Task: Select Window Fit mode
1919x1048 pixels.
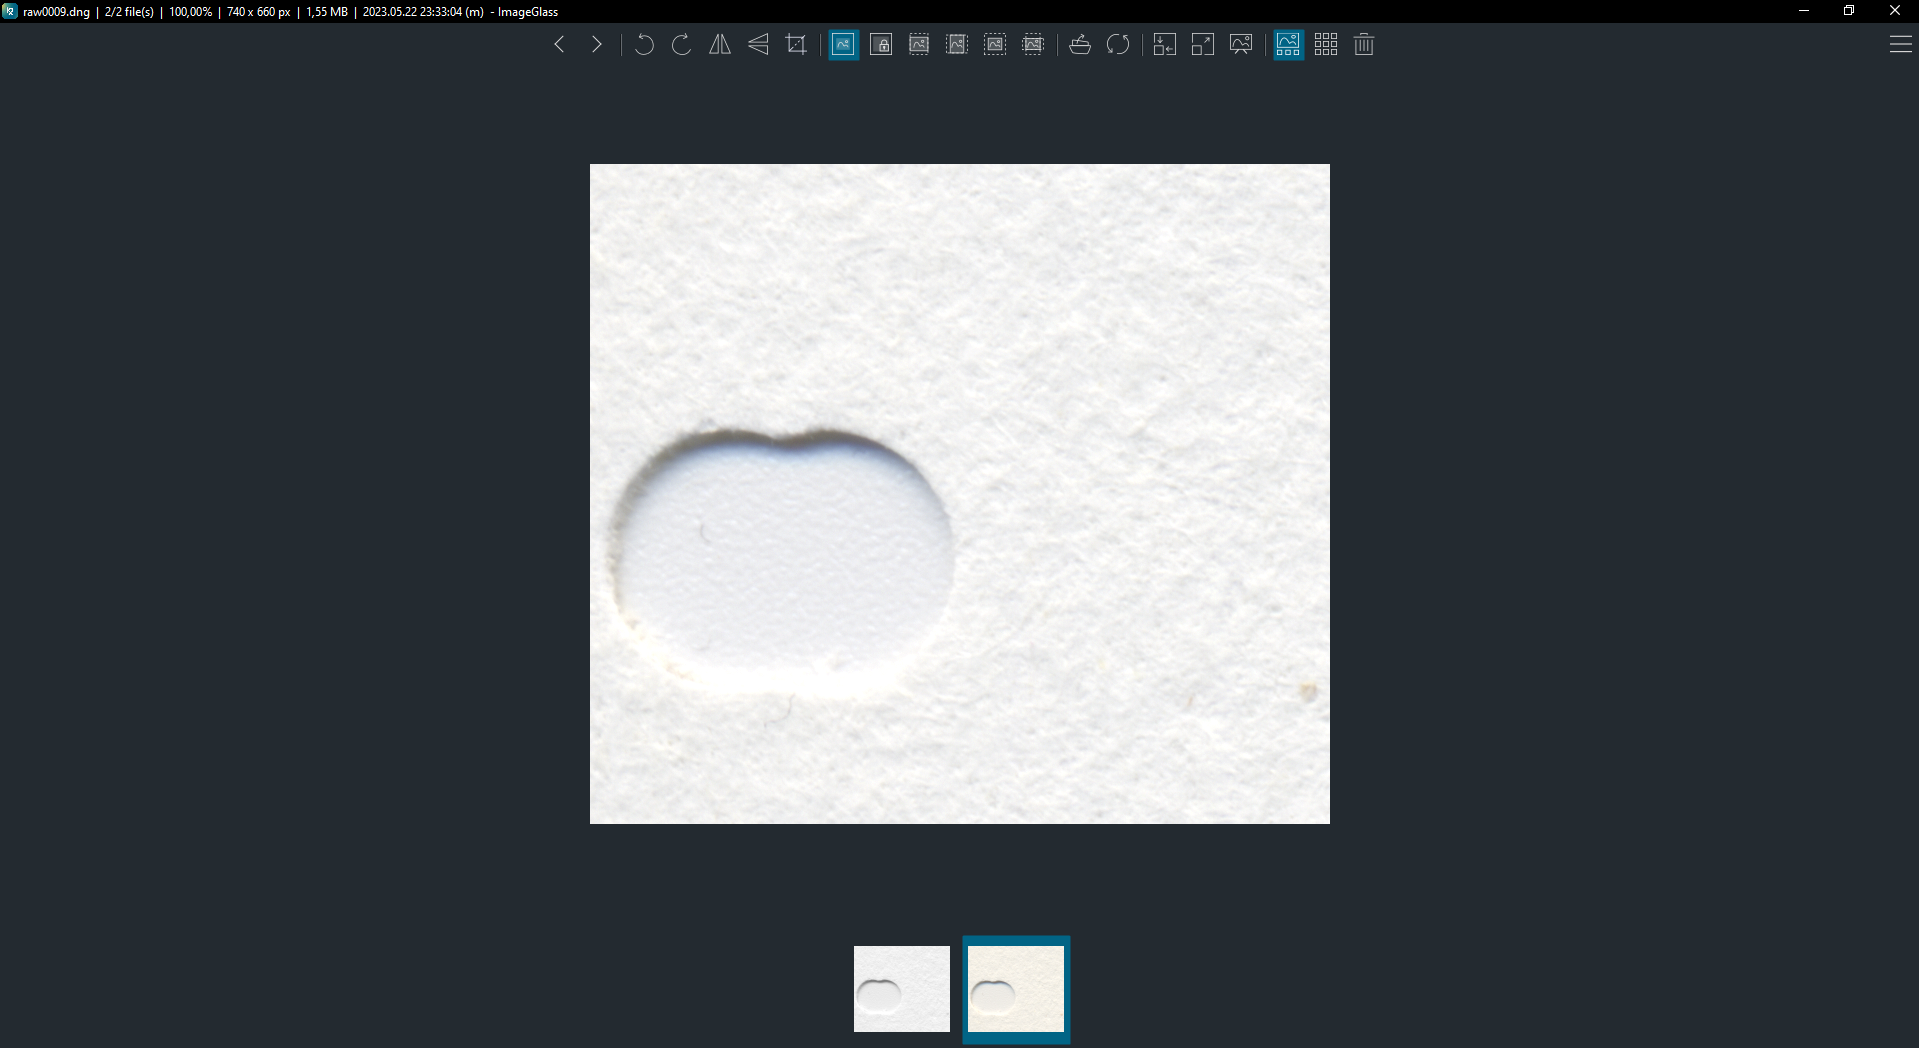Action: coord(1163,45)
